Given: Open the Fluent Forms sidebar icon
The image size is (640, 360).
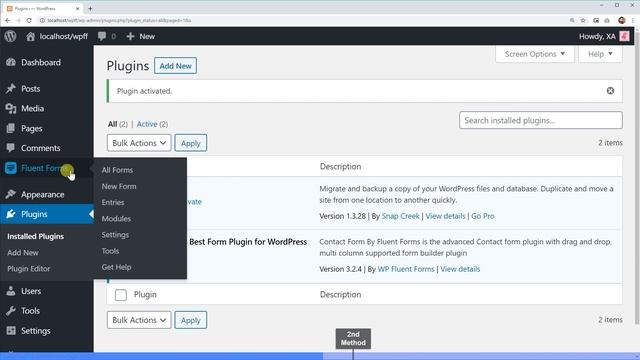Looking at the screenshot, I should (11, 168).
